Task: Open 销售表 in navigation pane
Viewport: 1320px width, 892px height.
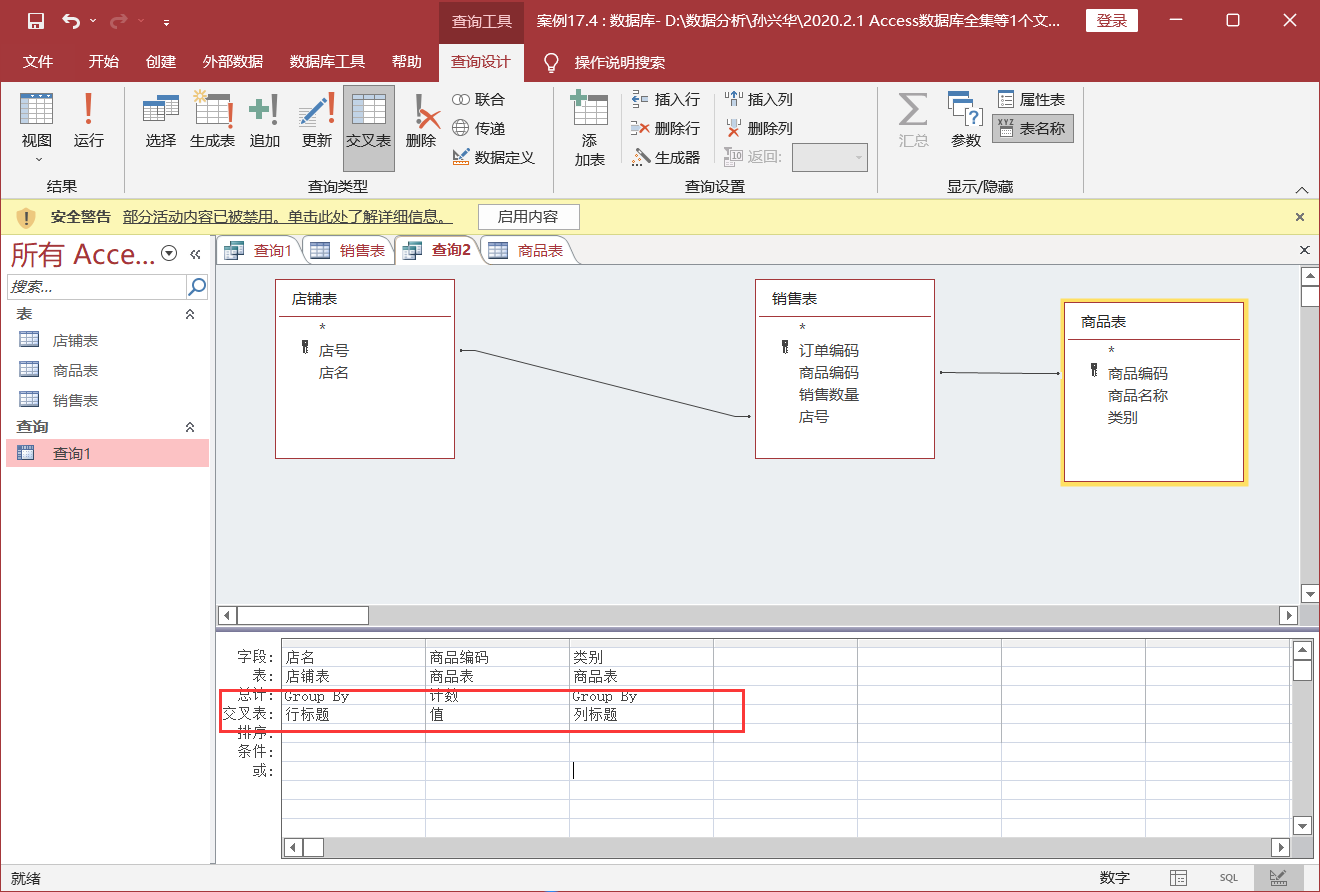Action: coord(107,401)
